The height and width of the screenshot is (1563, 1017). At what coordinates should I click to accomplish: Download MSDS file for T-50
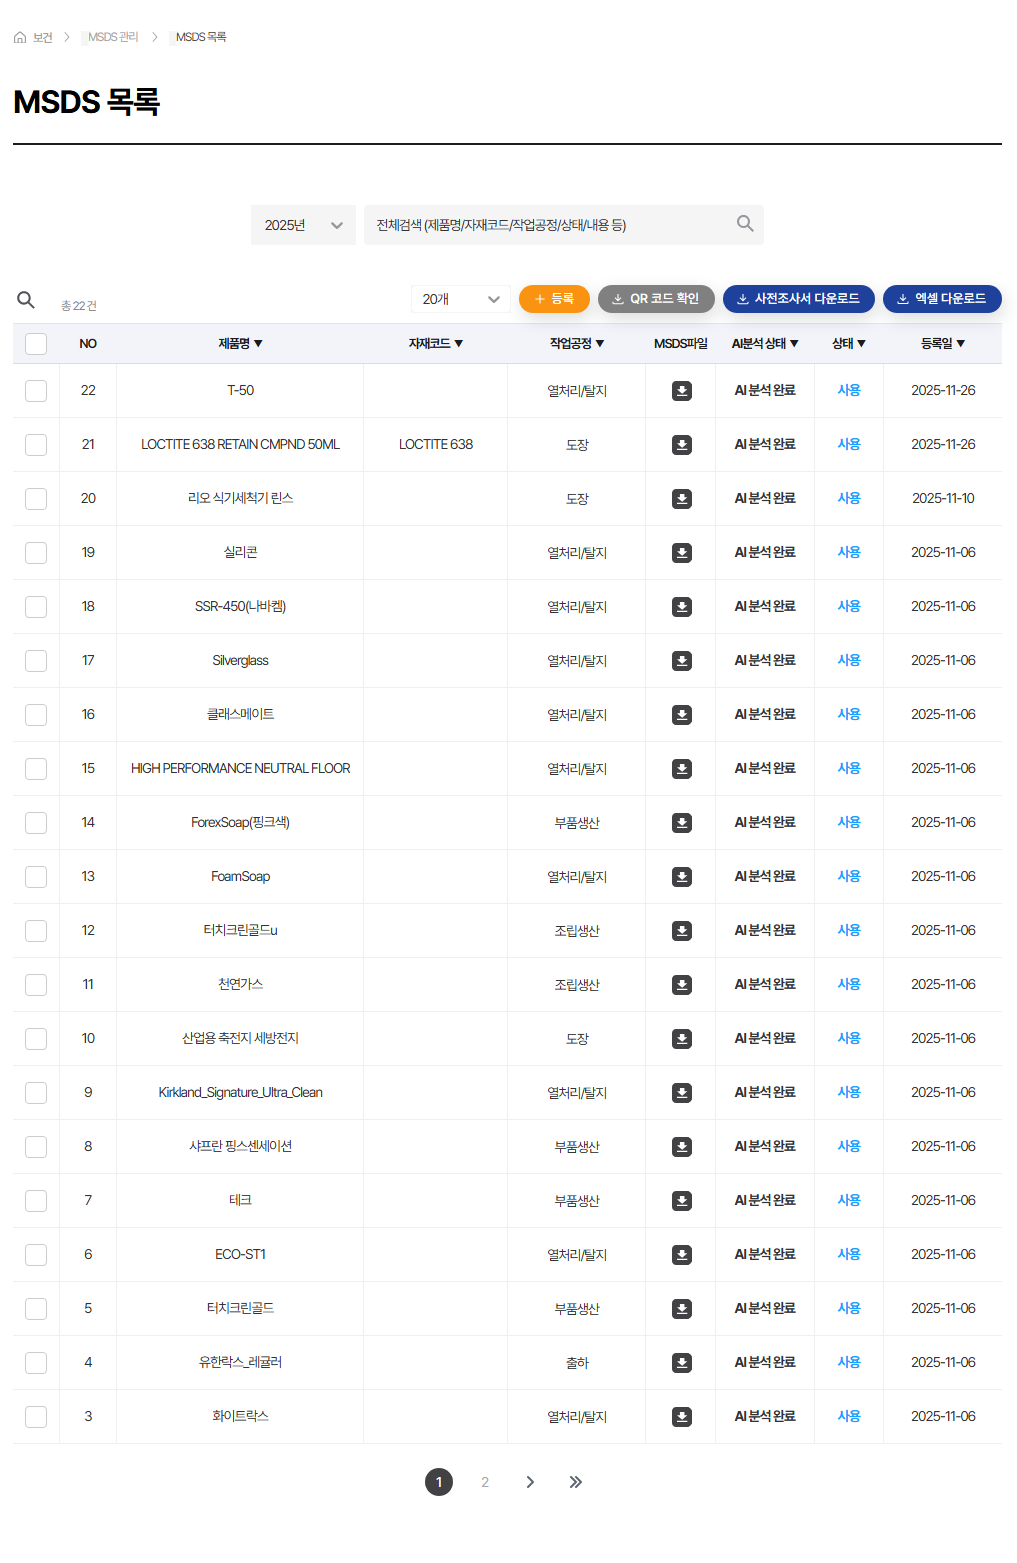pyautogui.click(x=681, y=391)
